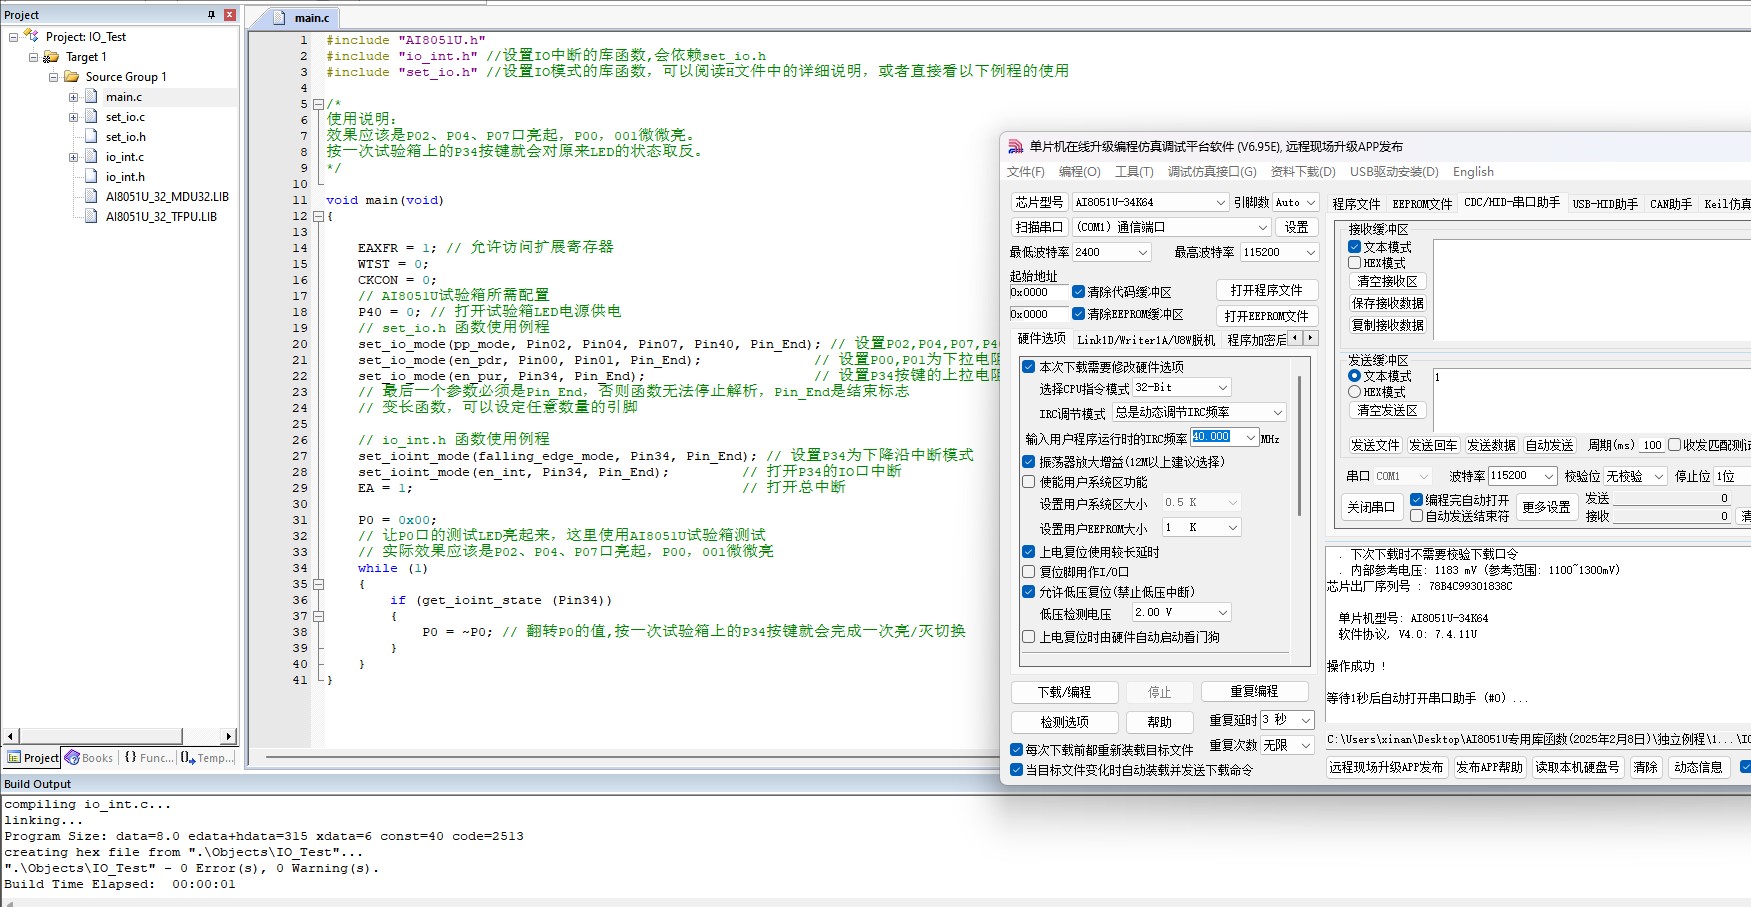
Task: Collapse the Target 1 tree node
Action: pyautogui.click(x=33, y=57)
